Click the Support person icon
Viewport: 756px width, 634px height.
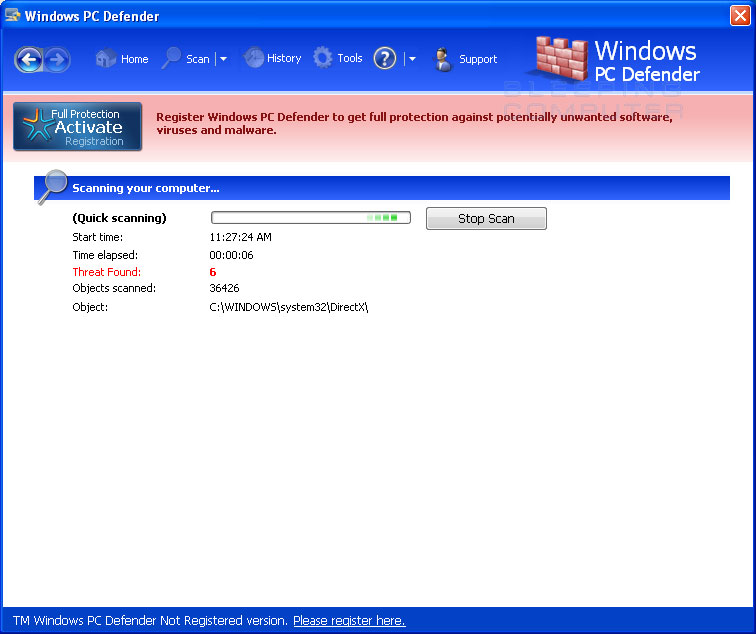(443, 60)
